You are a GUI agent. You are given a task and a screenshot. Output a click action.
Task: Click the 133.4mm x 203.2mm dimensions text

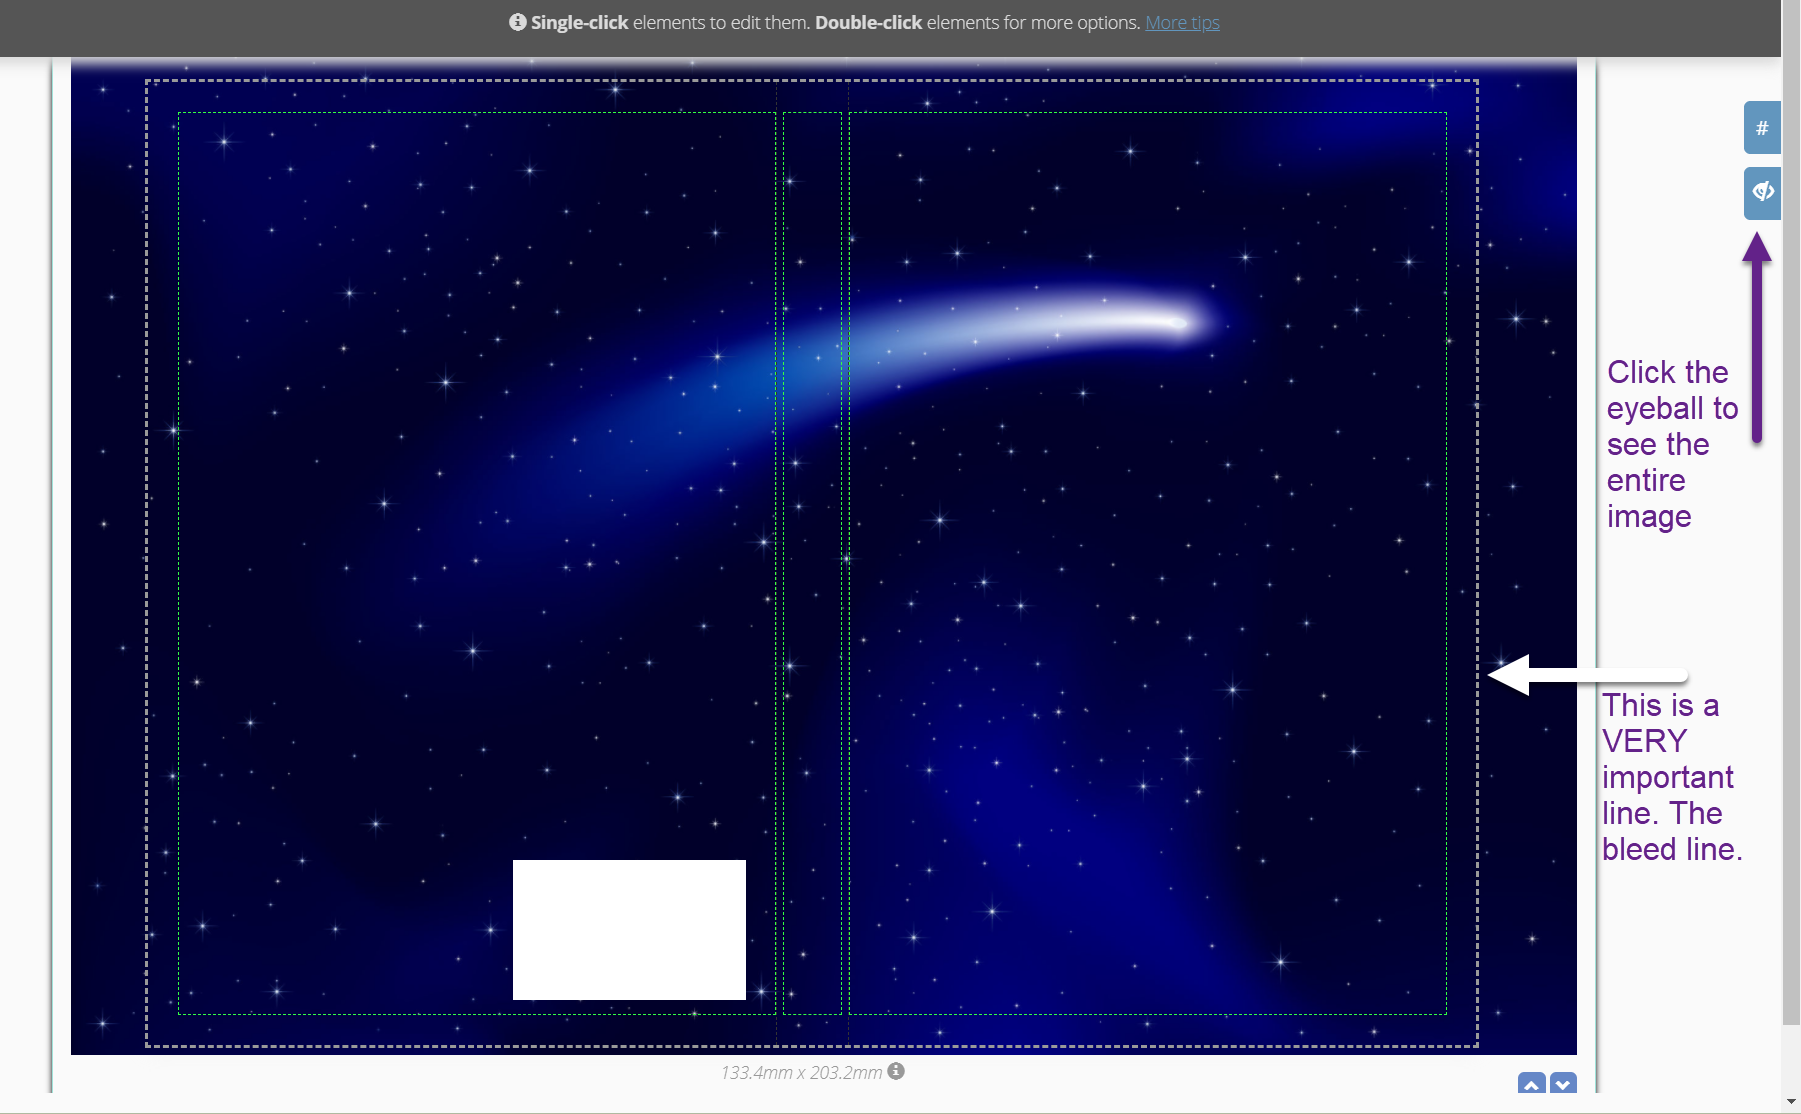tap(801, 1072)
